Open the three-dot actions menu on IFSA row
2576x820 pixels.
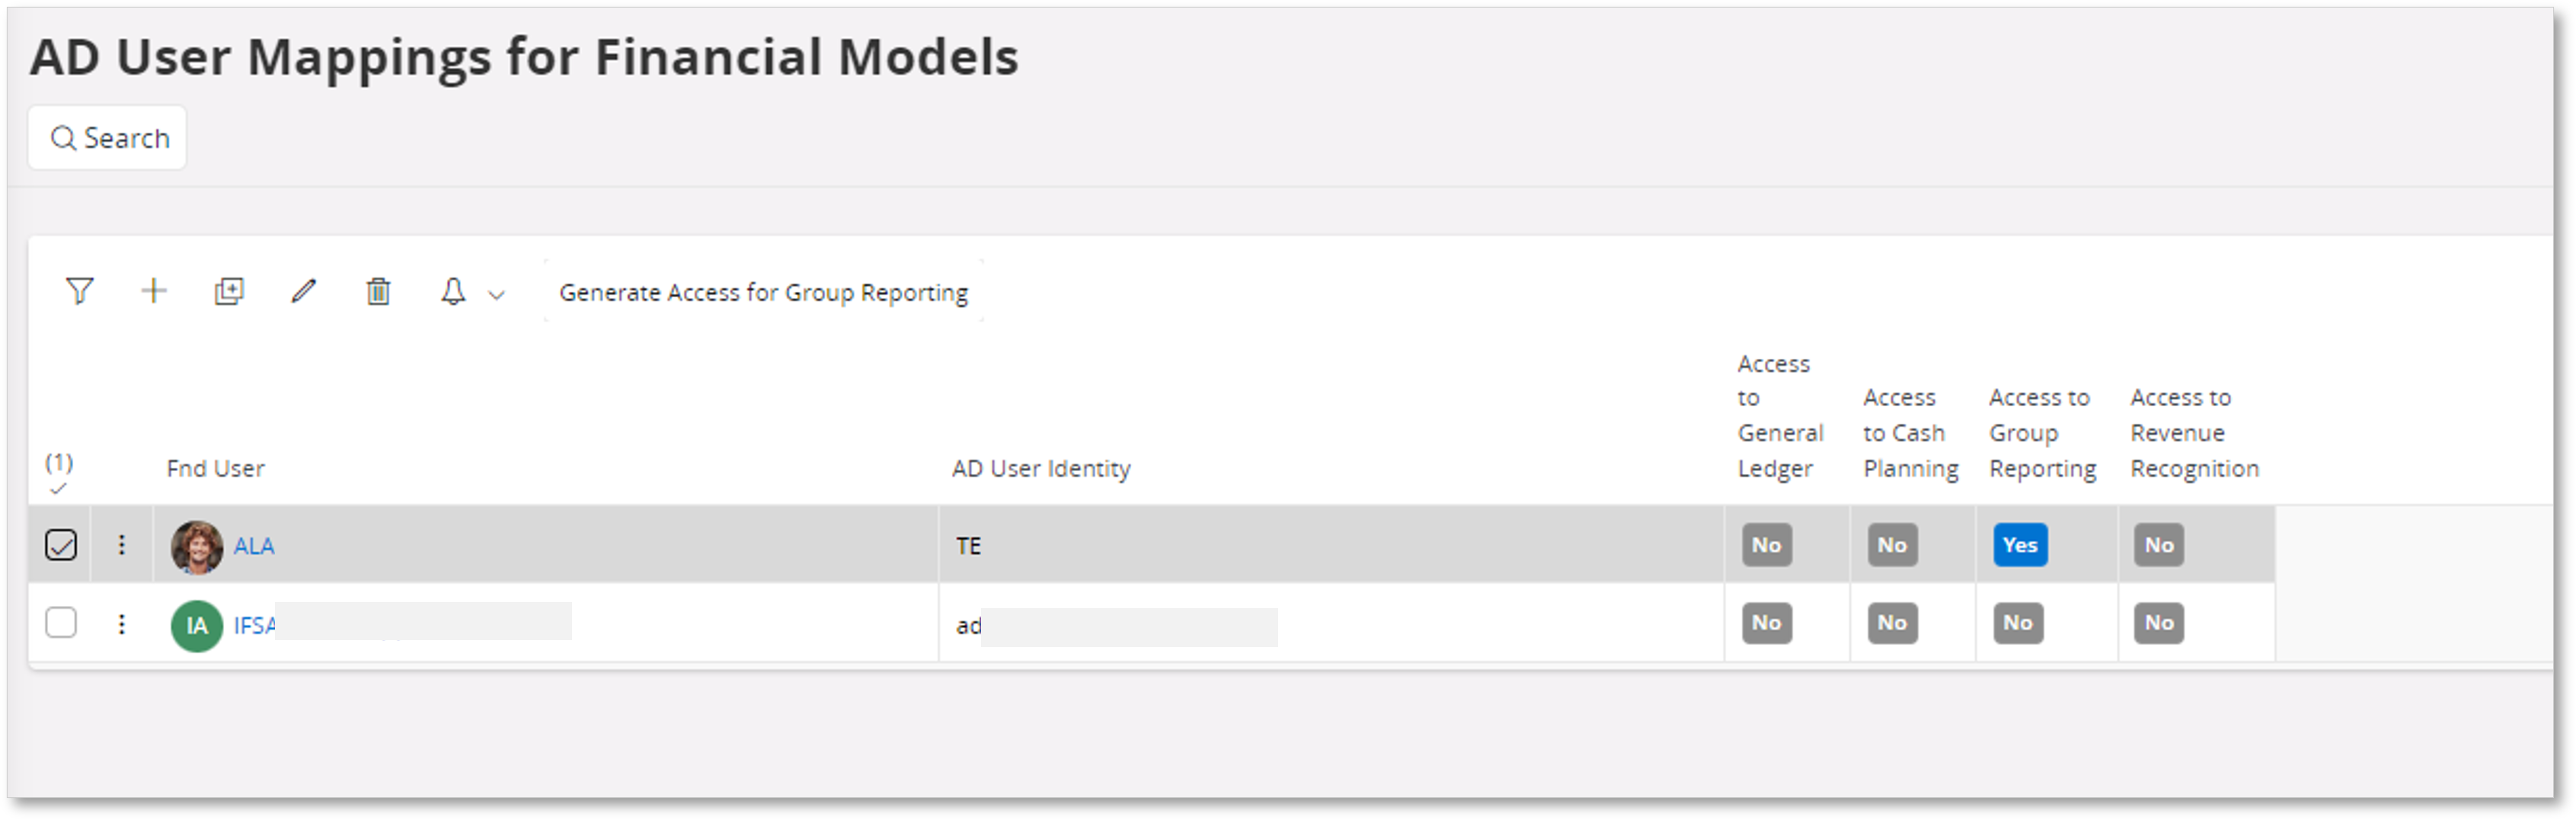pyautogui.click(x=121, y=623)
